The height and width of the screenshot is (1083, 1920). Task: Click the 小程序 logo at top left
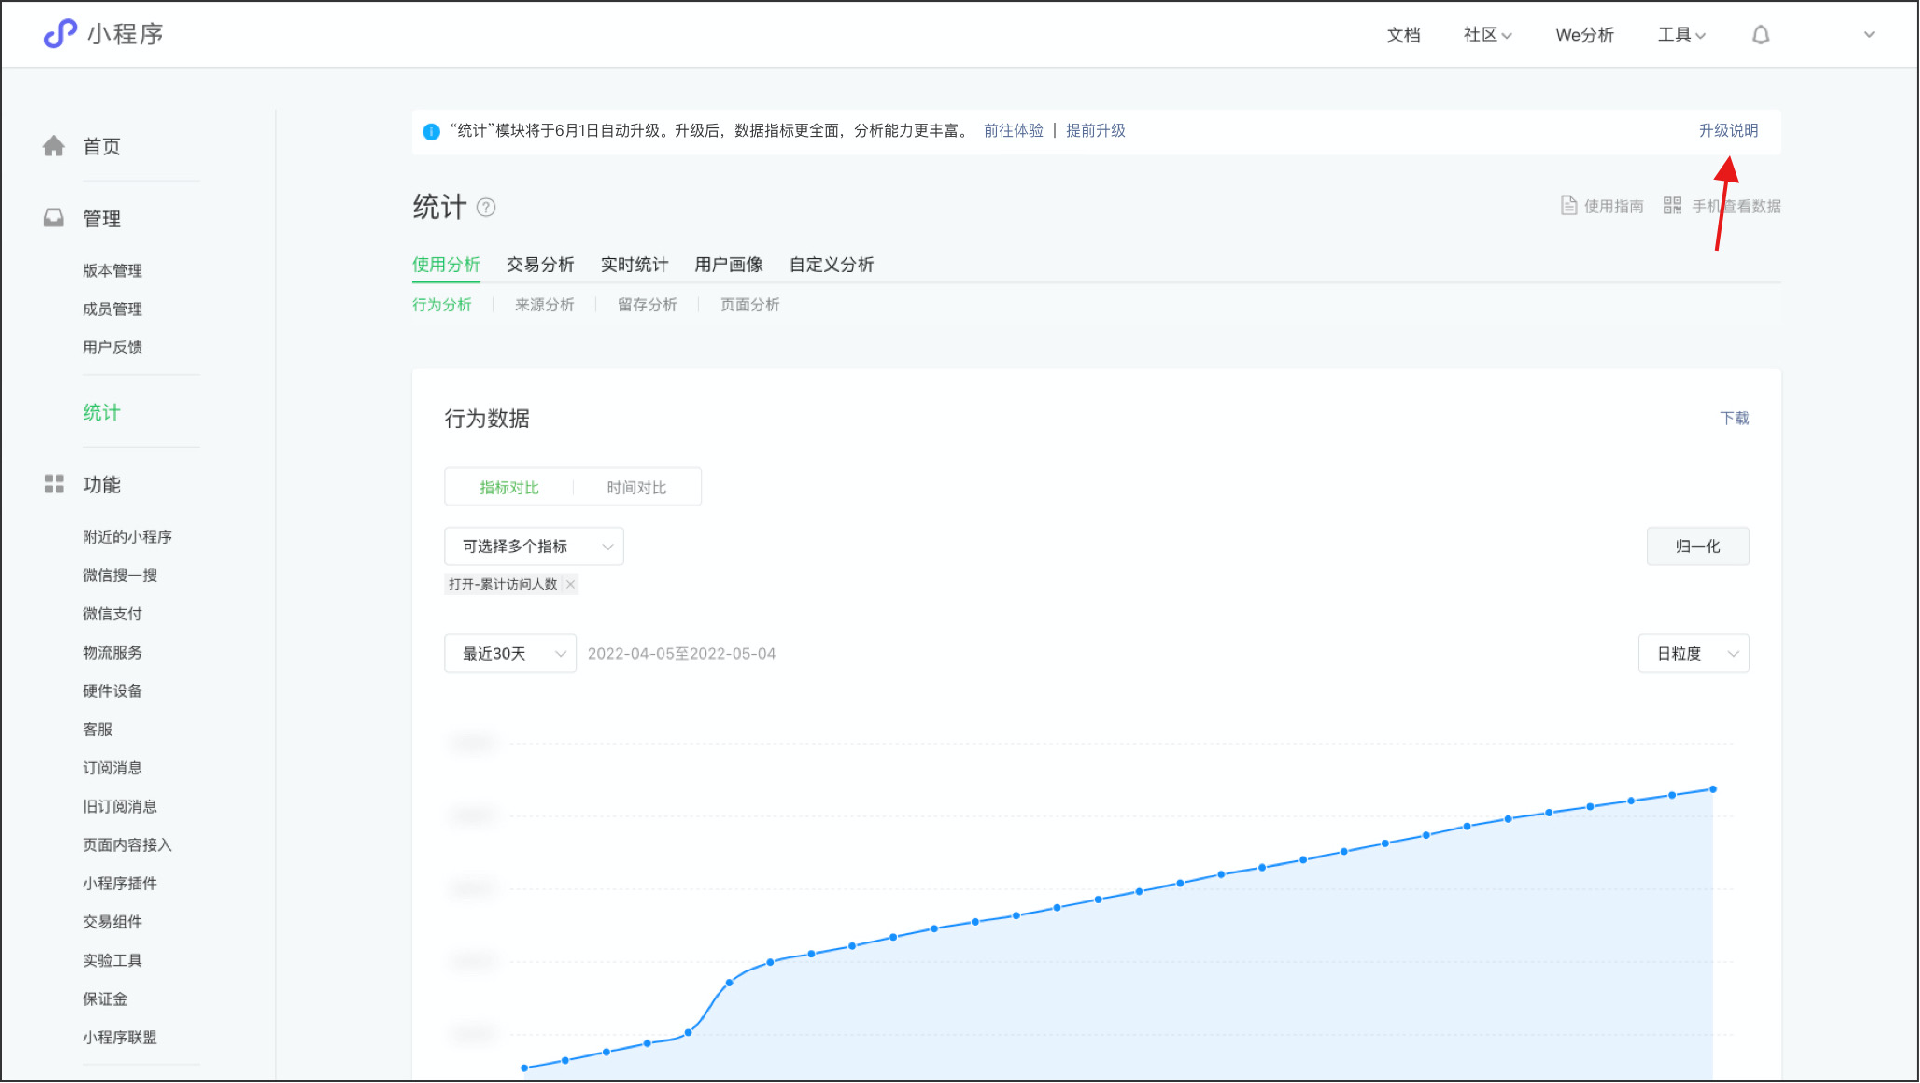100,33
